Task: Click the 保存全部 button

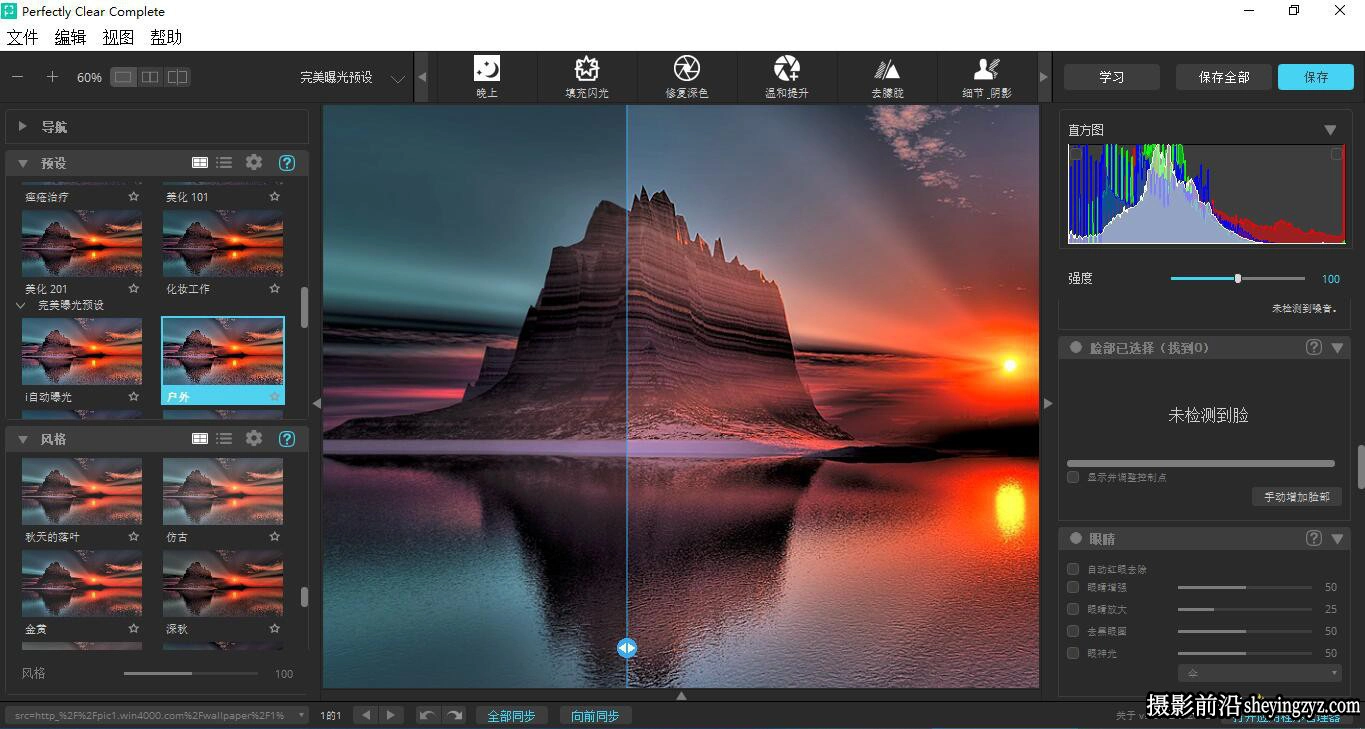Action: point(1224,77)
